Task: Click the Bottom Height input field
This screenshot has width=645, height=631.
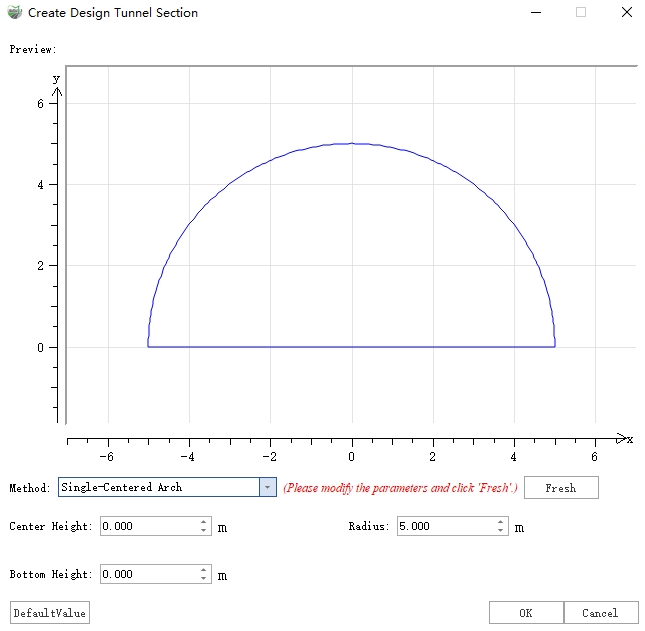Action: [x=148, y=574]
